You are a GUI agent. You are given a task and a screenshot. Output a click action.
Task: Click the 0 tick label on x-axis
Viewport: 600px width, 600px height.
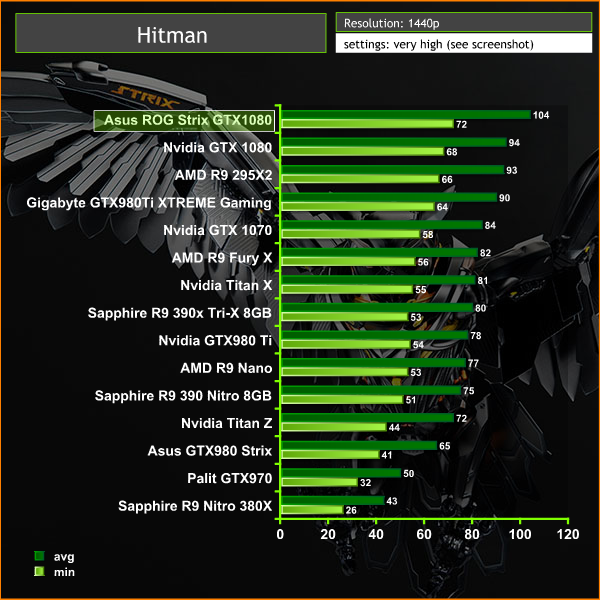pyautogui.click(x=280, y=534)
